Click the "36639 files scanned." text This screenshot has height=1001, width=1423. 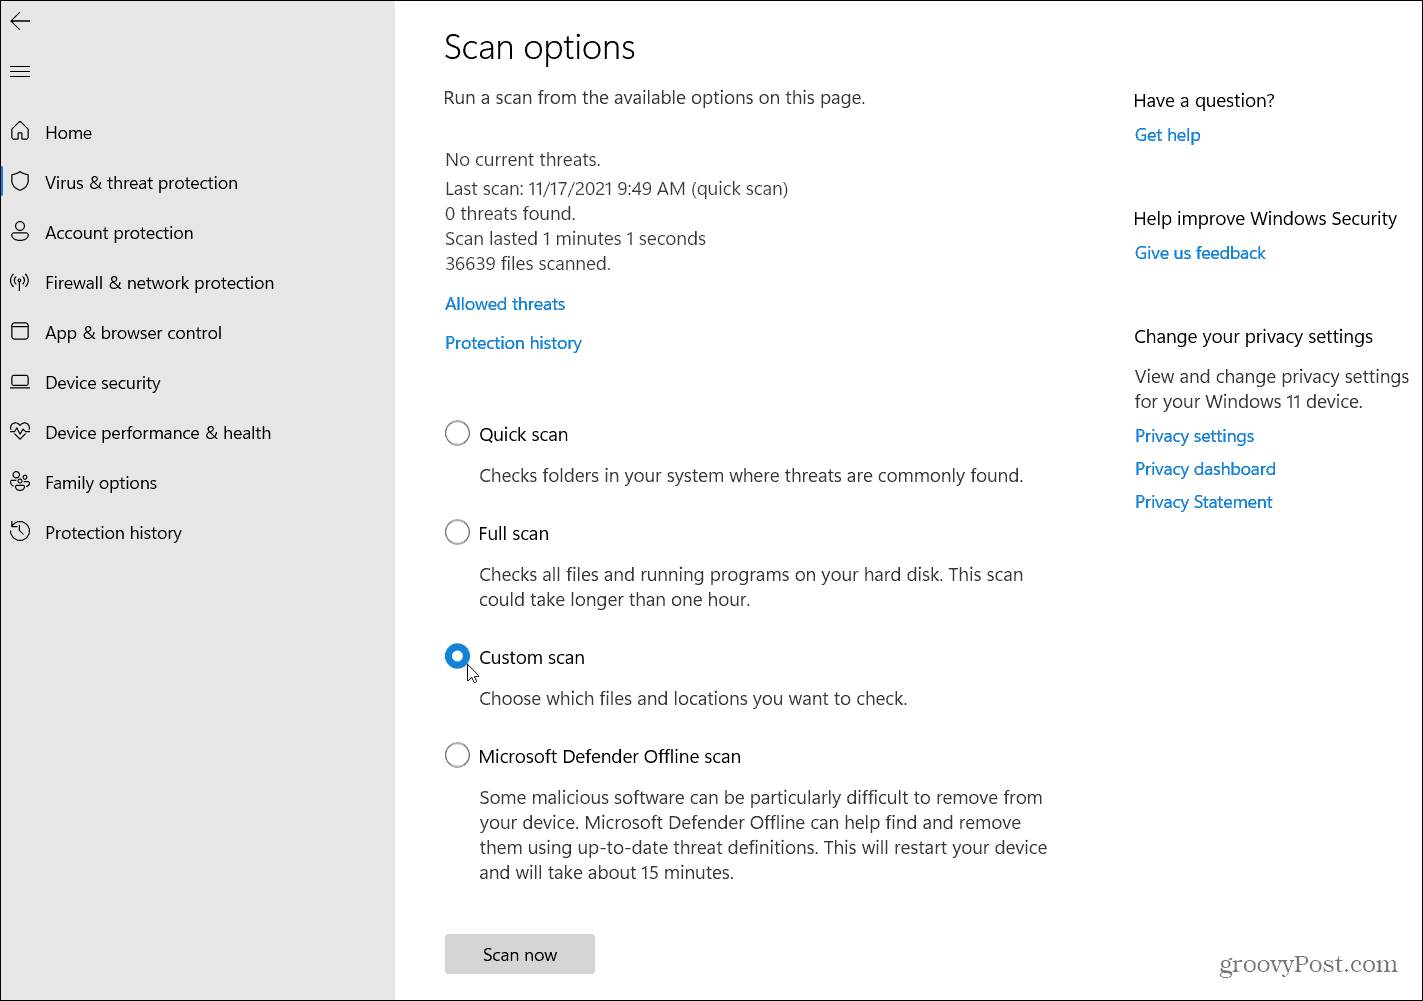click(x=528, y=264)
